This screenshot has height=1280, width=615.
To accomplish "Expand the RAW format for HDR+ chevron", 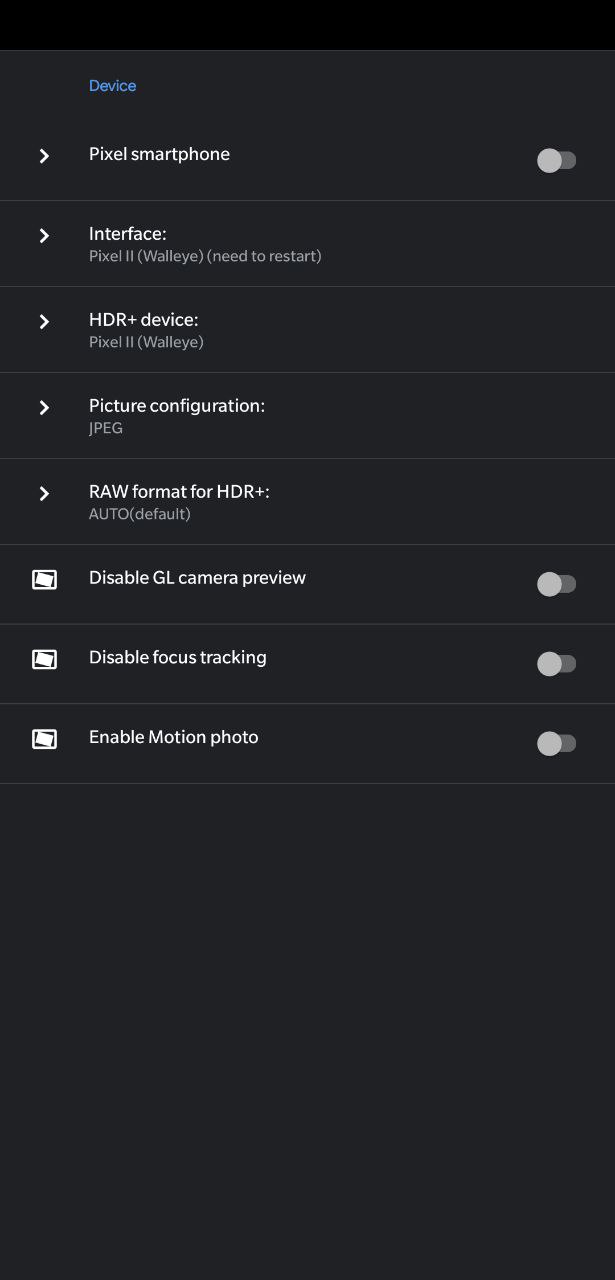I will (44, 493).
